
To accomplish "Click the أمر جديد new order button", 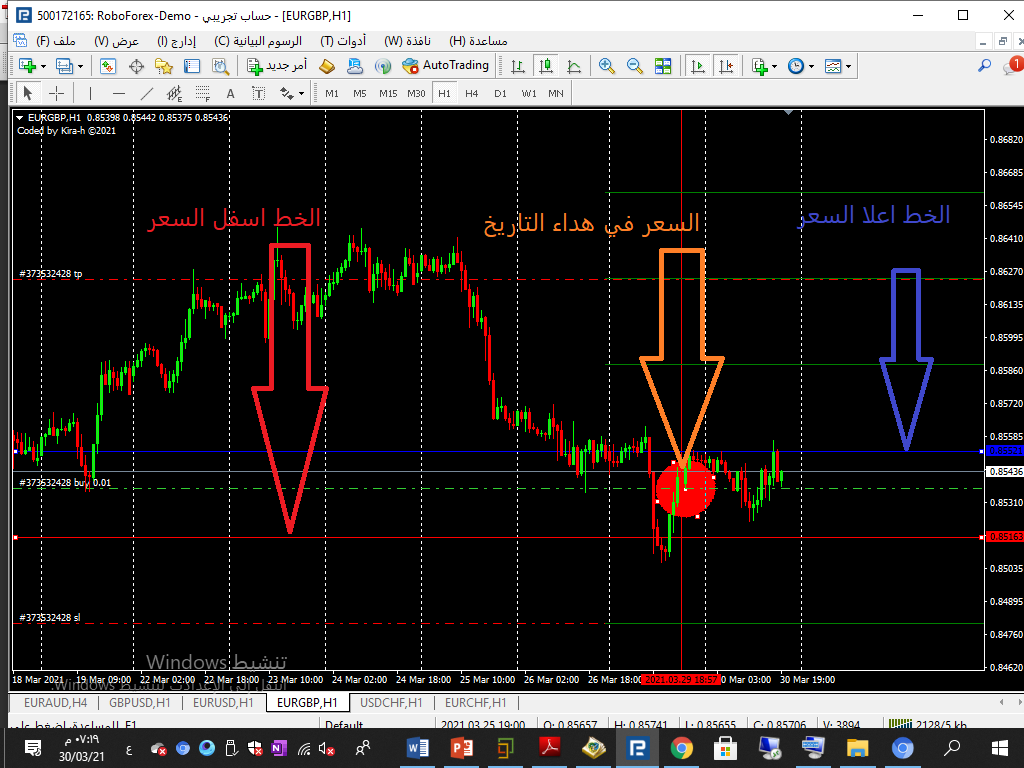I will tap(277, 66).
